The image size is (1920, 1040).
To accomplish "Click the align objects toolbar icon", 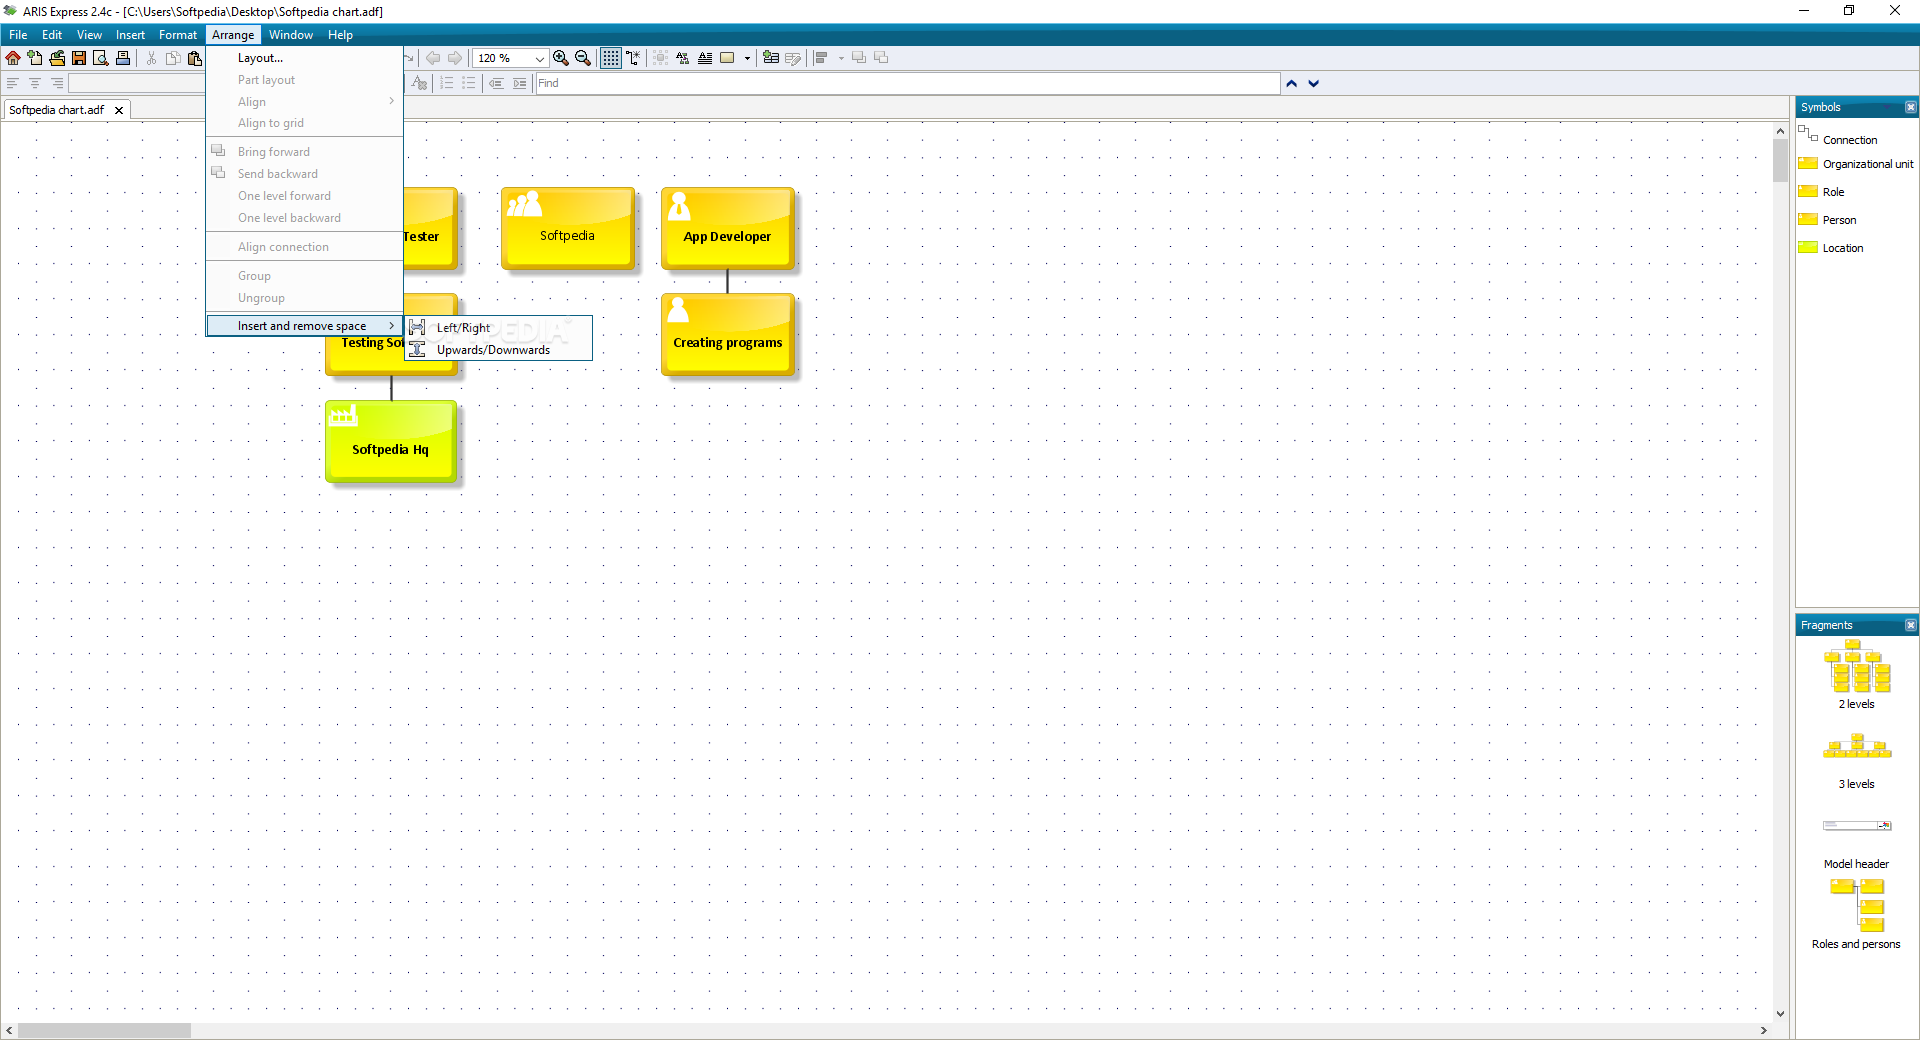I will [821, 58].
